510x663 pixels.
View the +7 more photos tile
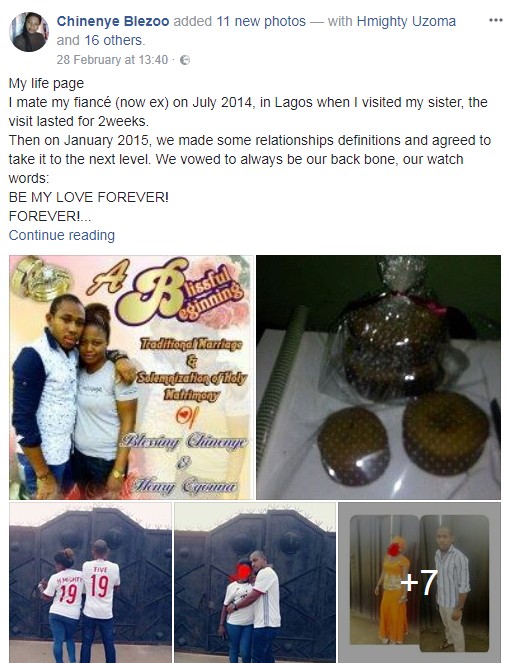(x=420, y=582)
